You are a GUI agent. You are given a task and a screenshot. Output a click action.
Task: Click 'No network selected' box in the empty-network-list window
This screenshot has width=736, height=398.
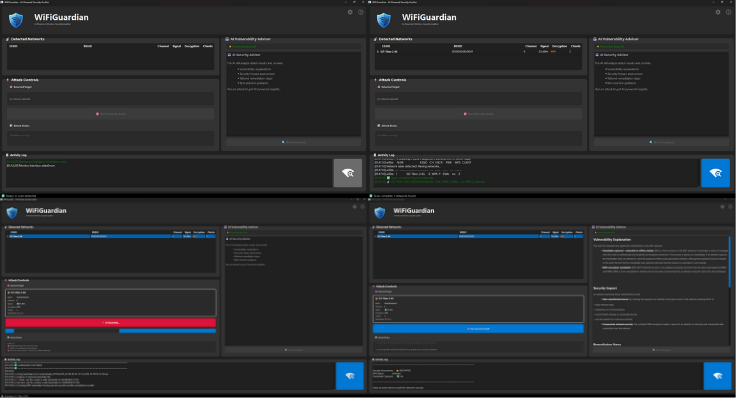tap(110, 99)
